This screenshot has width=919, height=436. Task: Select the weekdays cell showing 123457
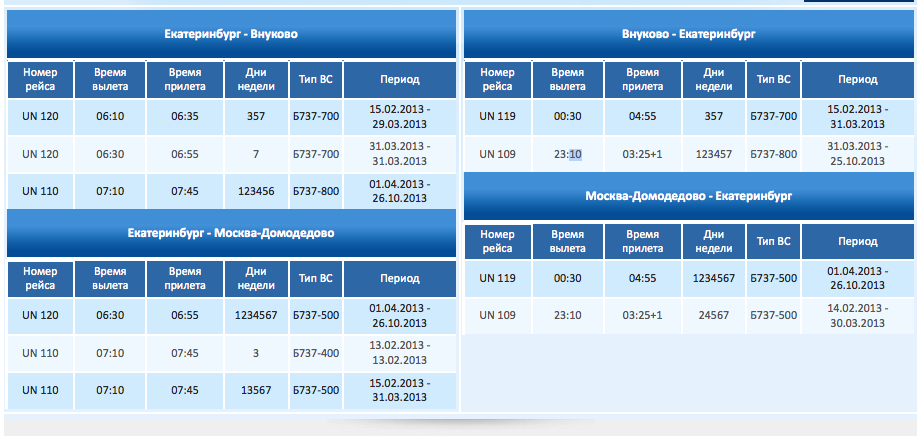pos(713,154)
